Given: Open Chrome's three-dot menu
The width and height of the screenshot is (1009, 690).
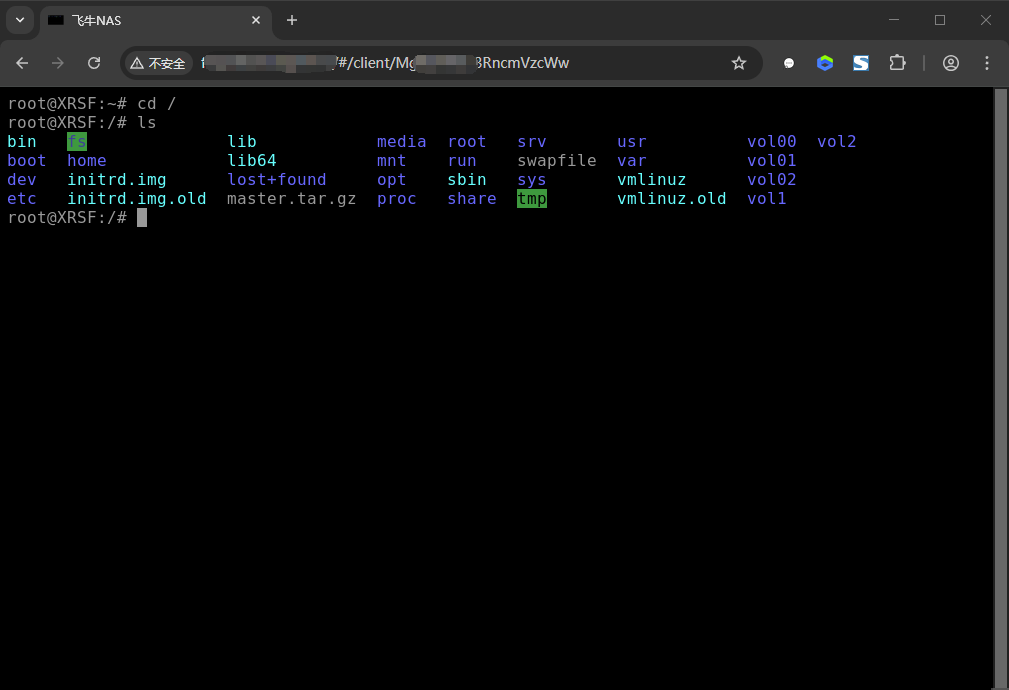Looking at the screenshot, I should 987,63.
